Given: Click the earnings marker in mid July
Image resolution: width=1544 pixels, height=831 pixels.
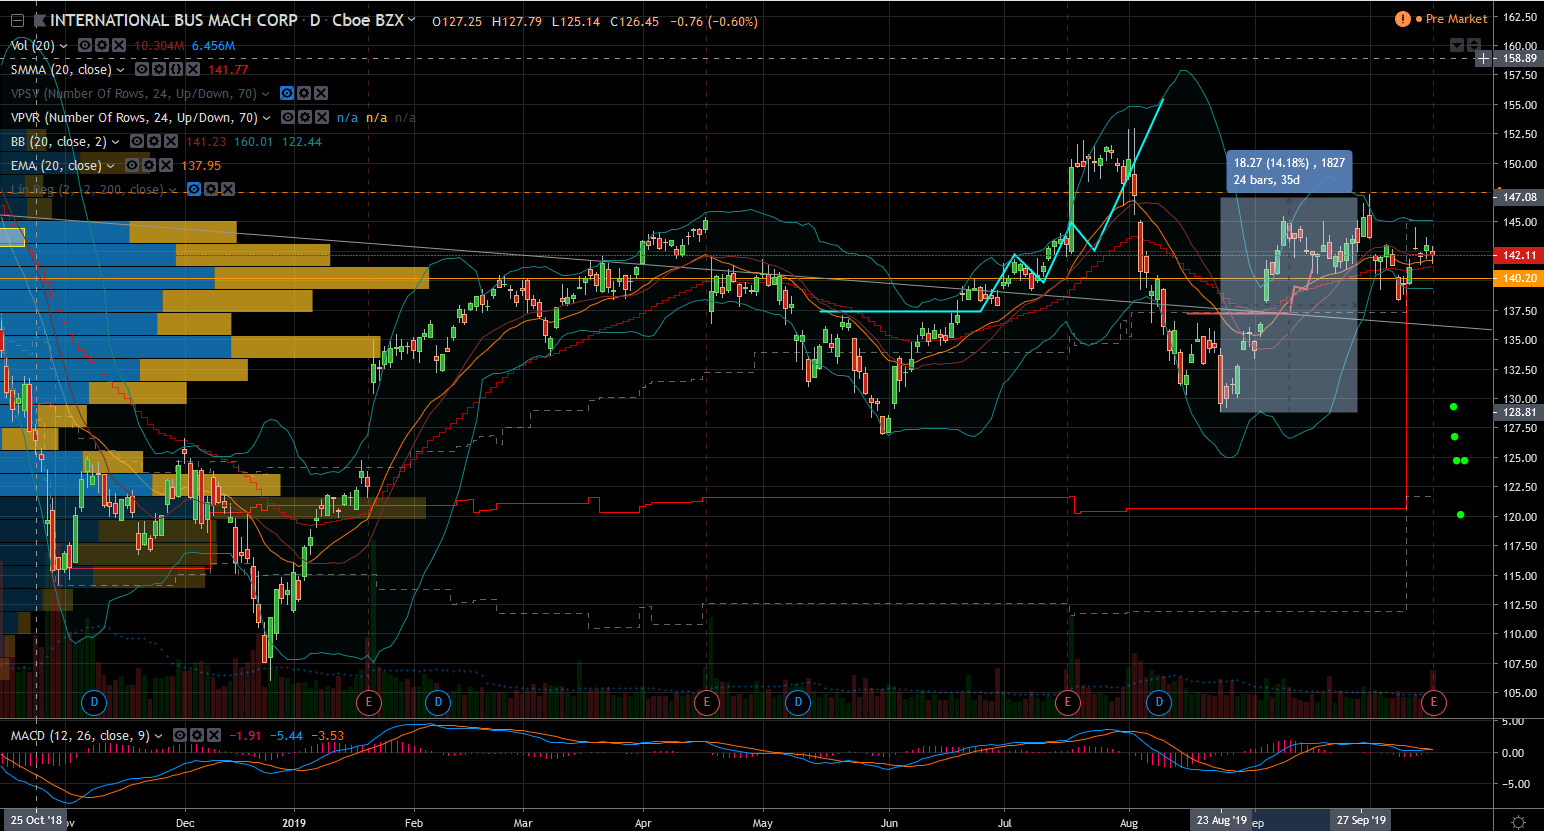Looking at the screenshot, I should coord(1067,702).
